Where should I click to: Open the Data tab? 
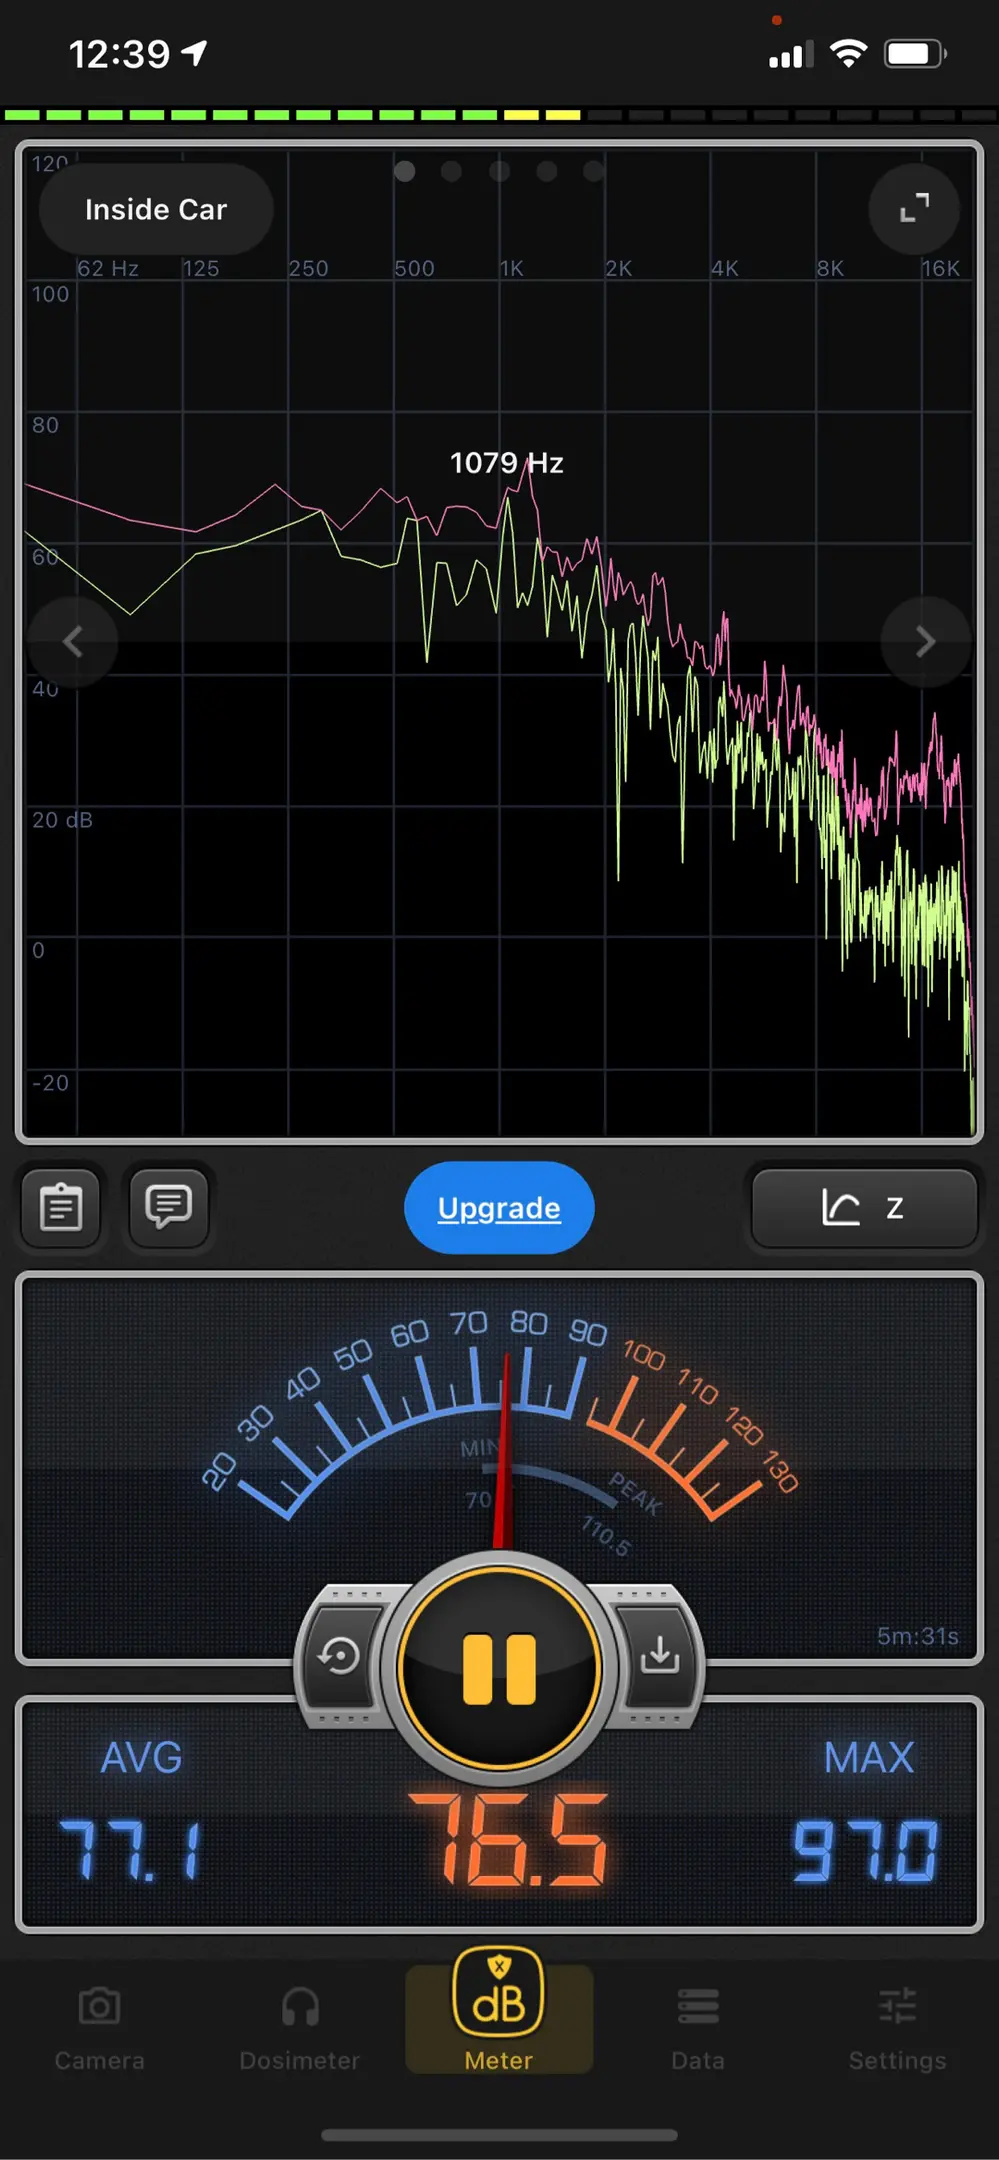[697, 2027]
